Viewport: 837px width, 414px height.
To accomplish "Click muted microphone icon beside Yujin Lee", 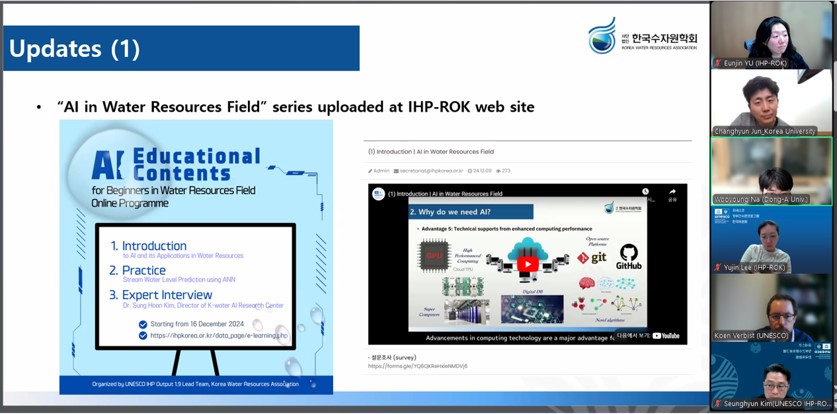I will click(x=717, y=267).
